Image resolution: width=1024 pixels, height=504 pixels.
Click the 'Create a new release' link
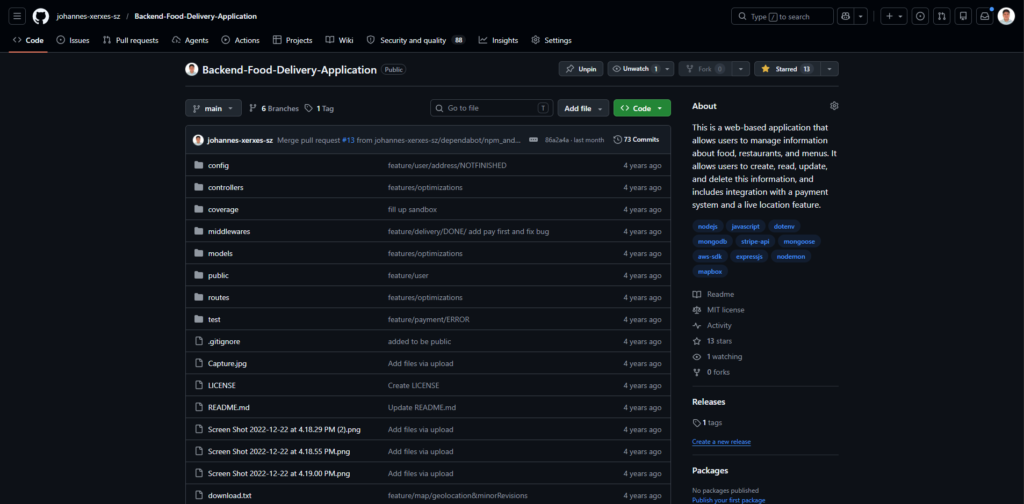721,441
